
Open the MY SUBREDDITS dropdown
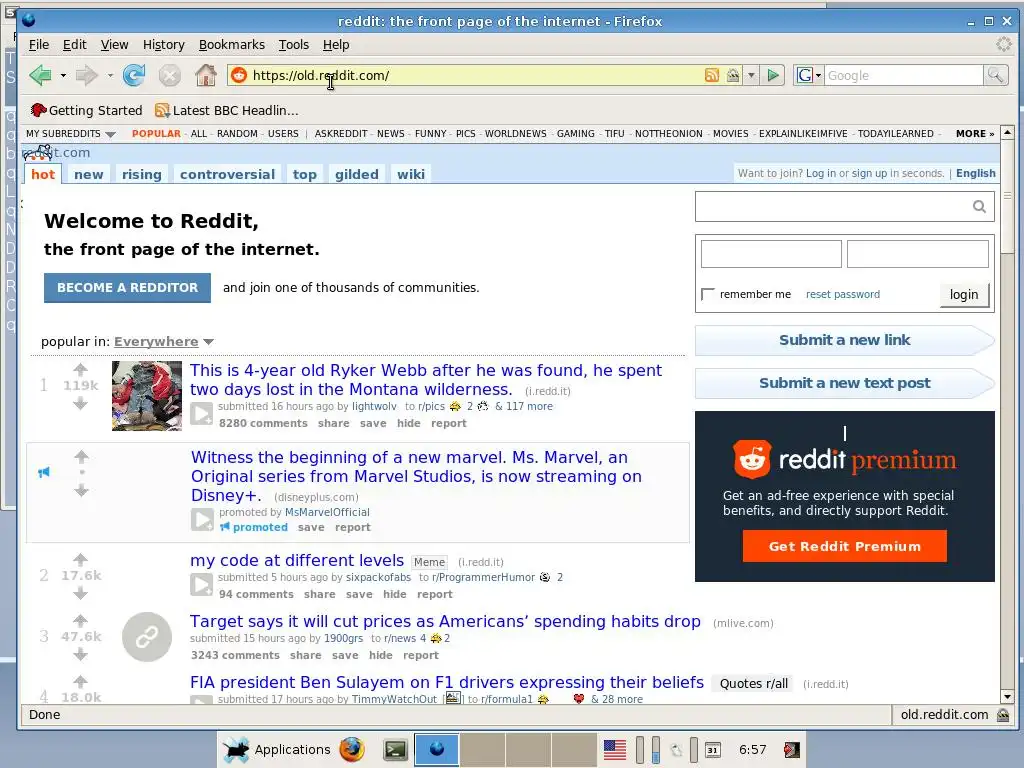(x=71, y=133)
